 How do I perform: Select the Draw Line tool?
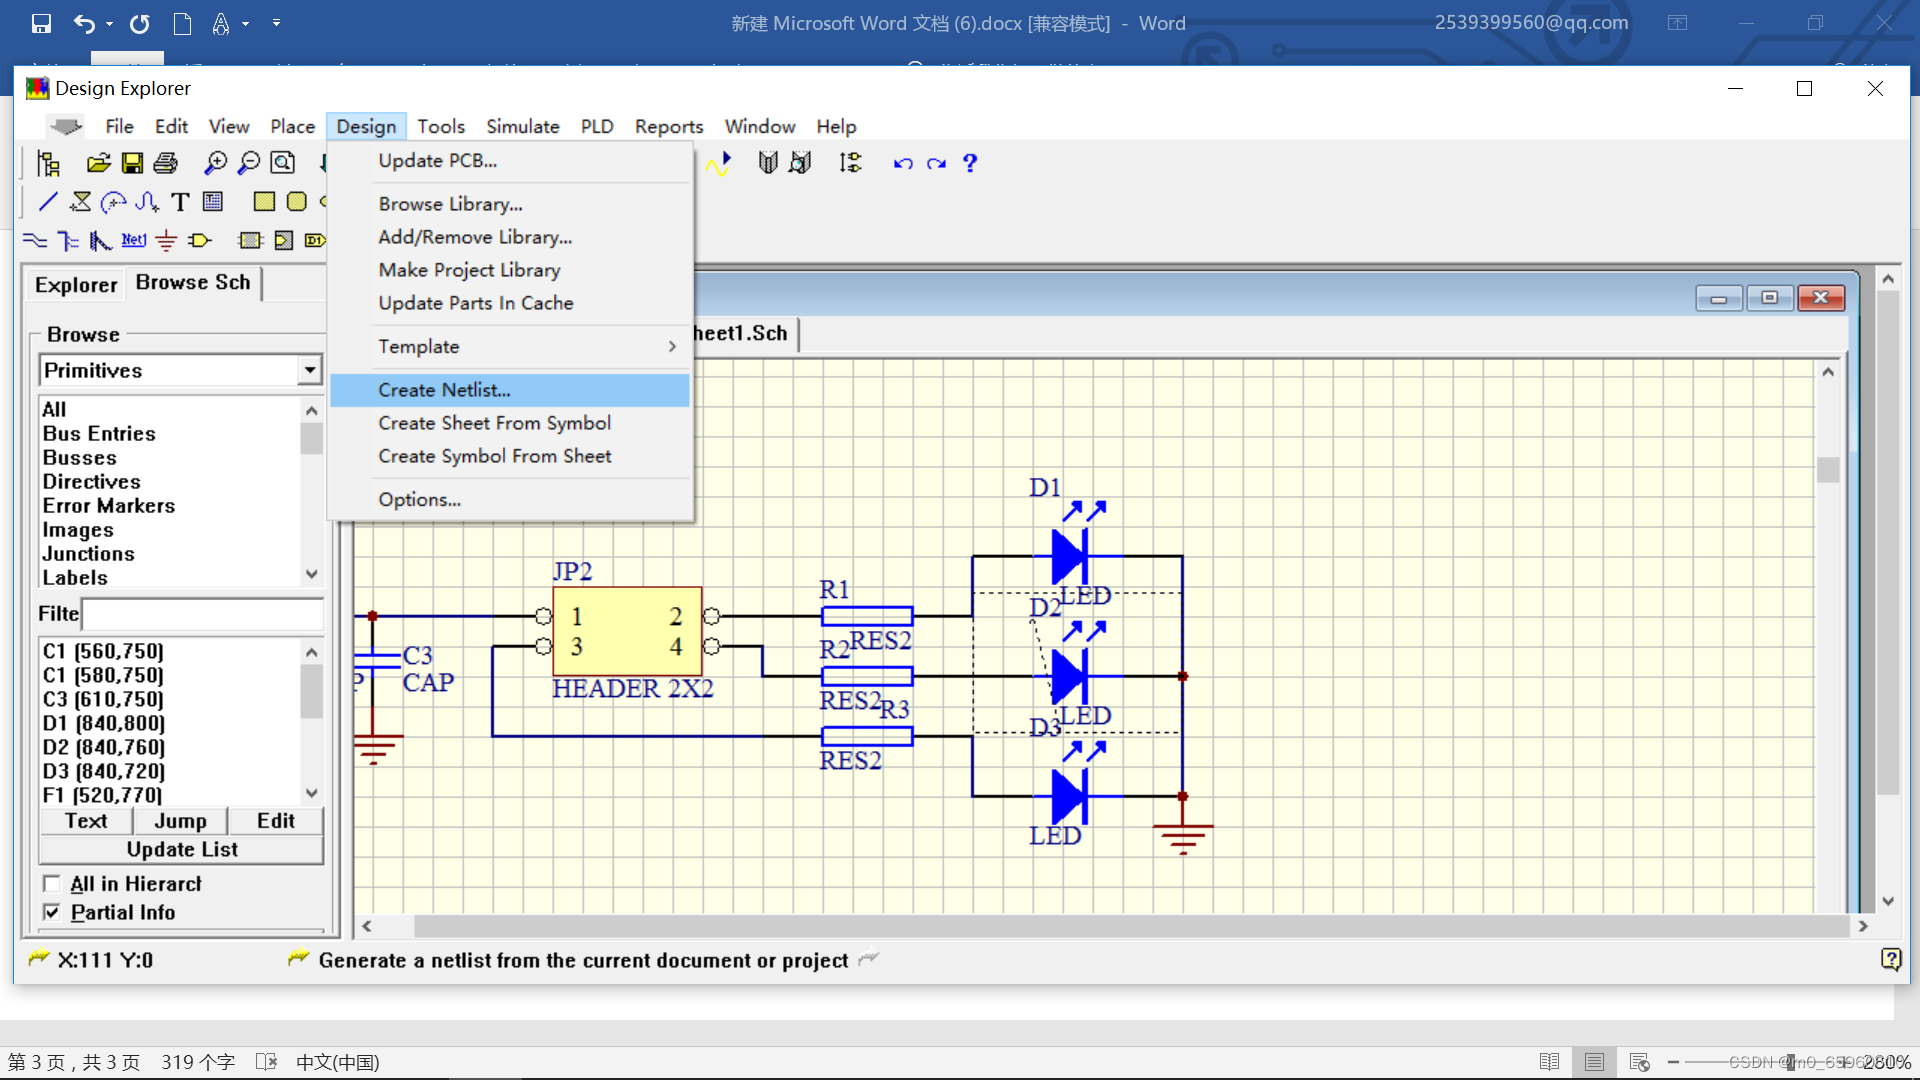click(47, 202)
